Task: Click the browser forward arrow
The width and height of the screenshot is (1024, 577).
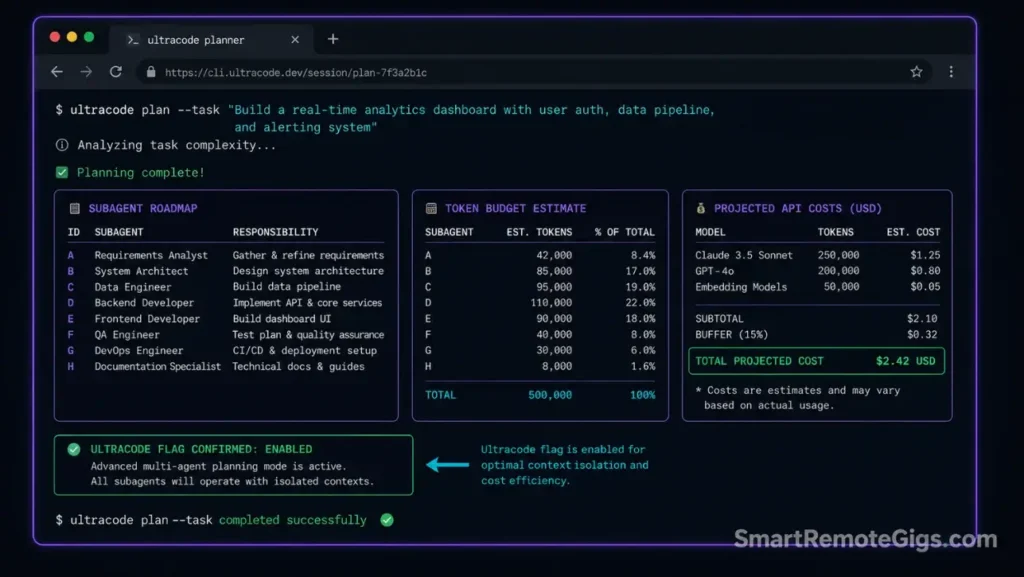Action: (86, 72)
